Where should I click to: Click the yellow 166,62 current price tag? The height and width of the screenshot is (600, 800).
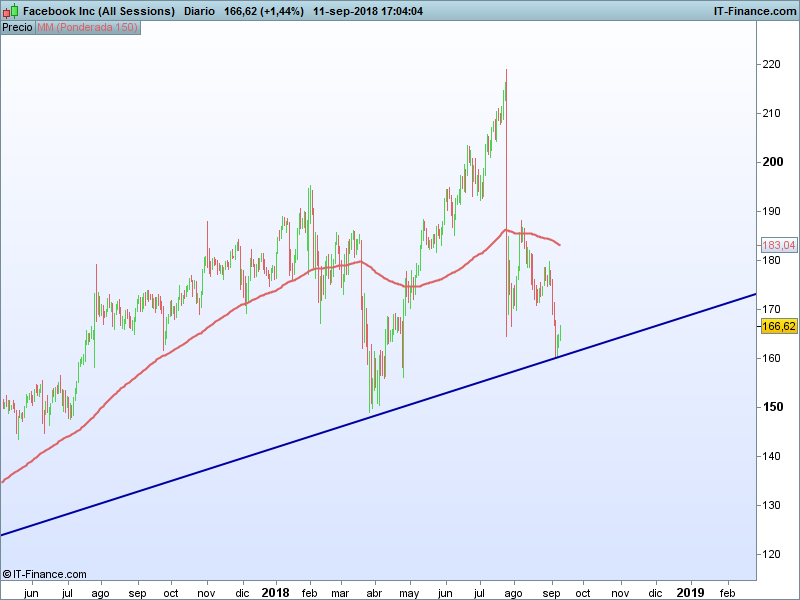pos(779,326)
